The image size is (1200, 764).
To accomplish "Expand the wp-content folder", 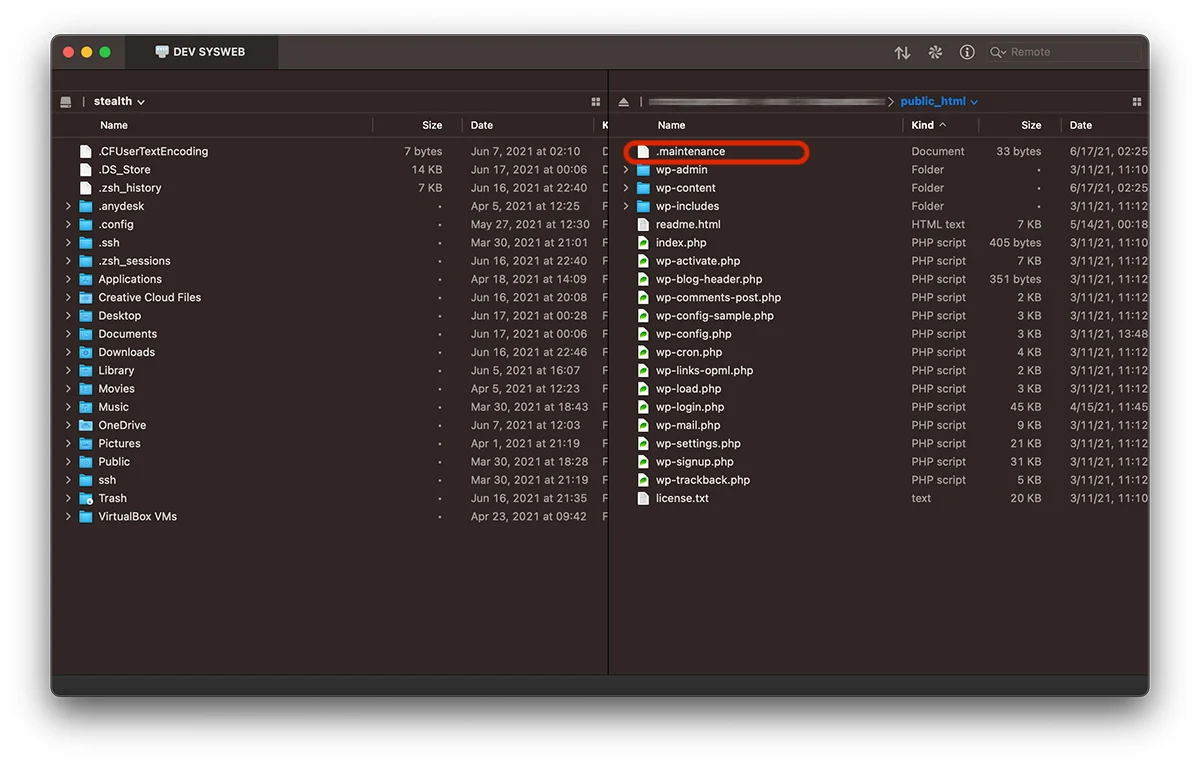I will point(626,188).
